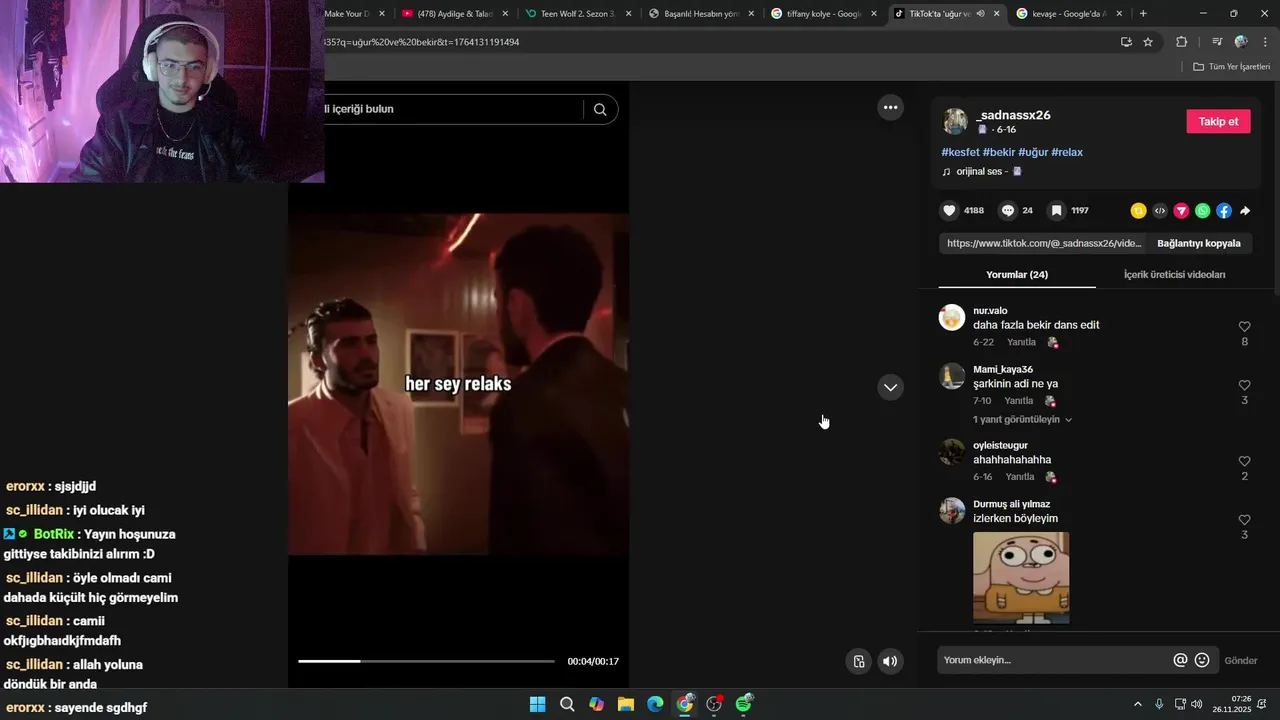Click the search magnifier icon in TikTok
The height and width of the screenshot is (720, 1280).
point(600,109)
